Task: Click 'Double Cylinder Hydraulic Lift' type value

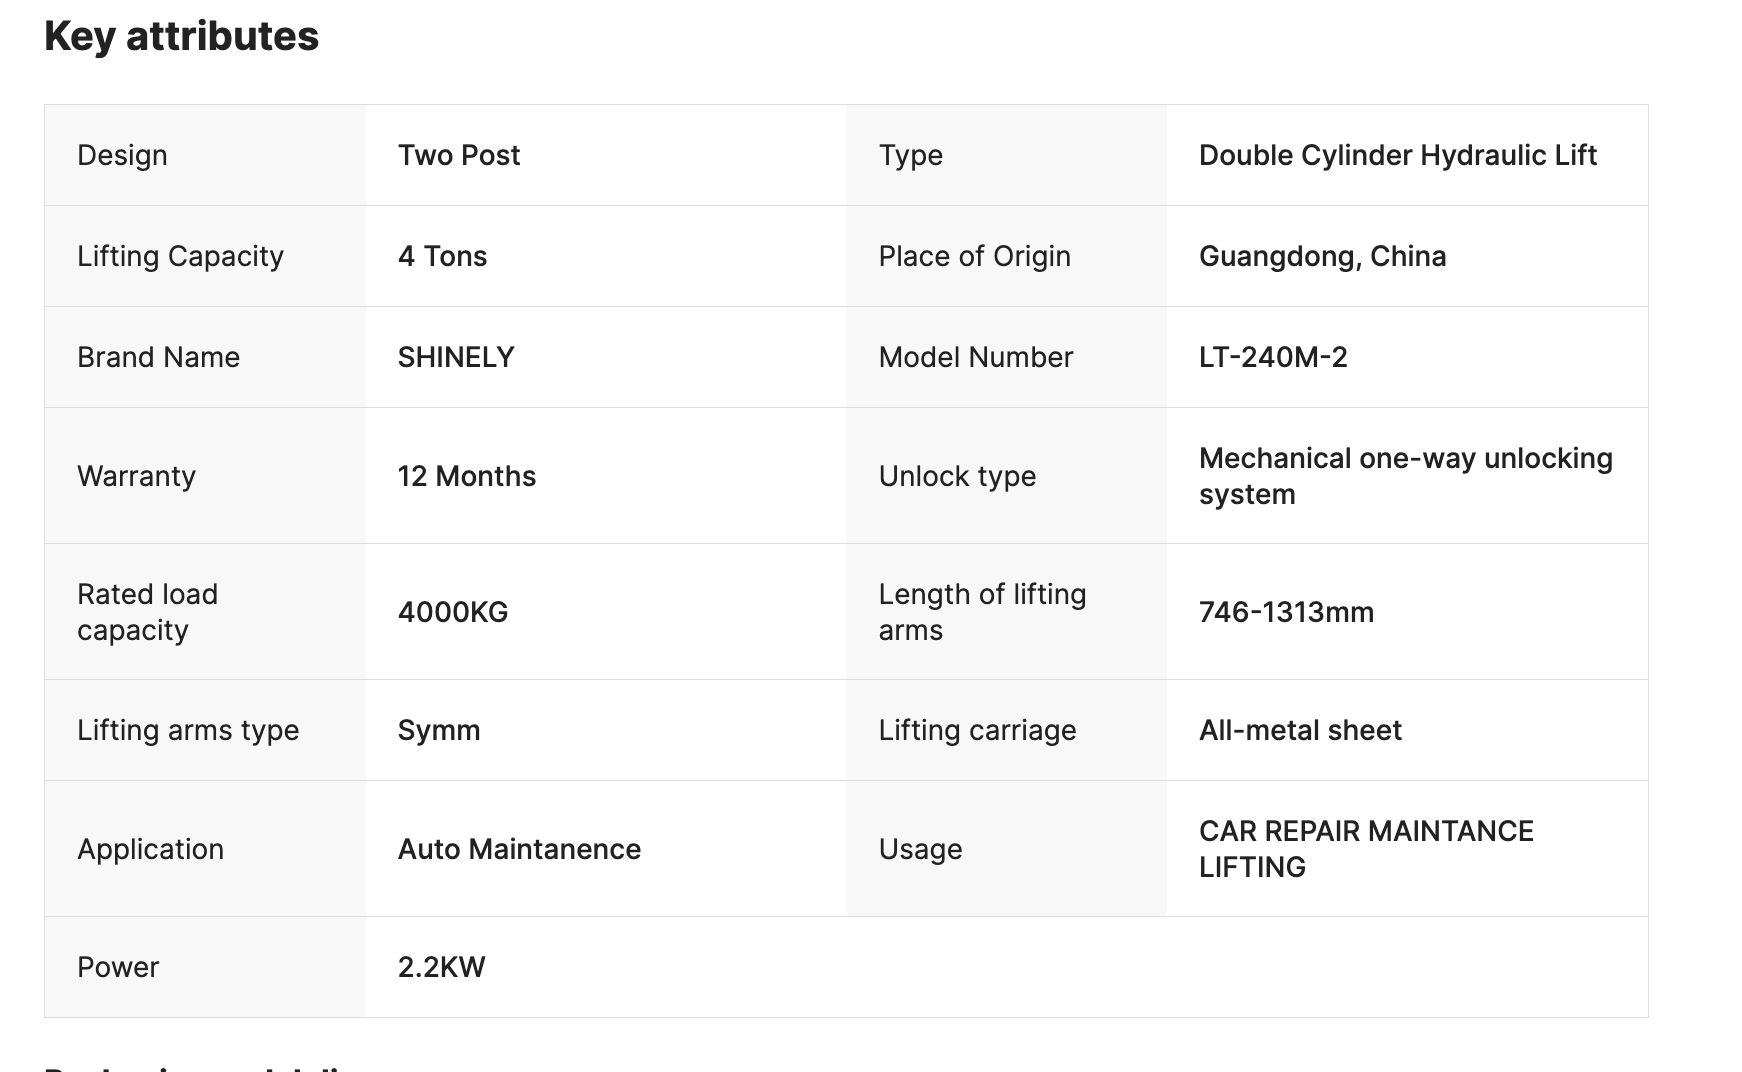Action: tap(1397, 155)
